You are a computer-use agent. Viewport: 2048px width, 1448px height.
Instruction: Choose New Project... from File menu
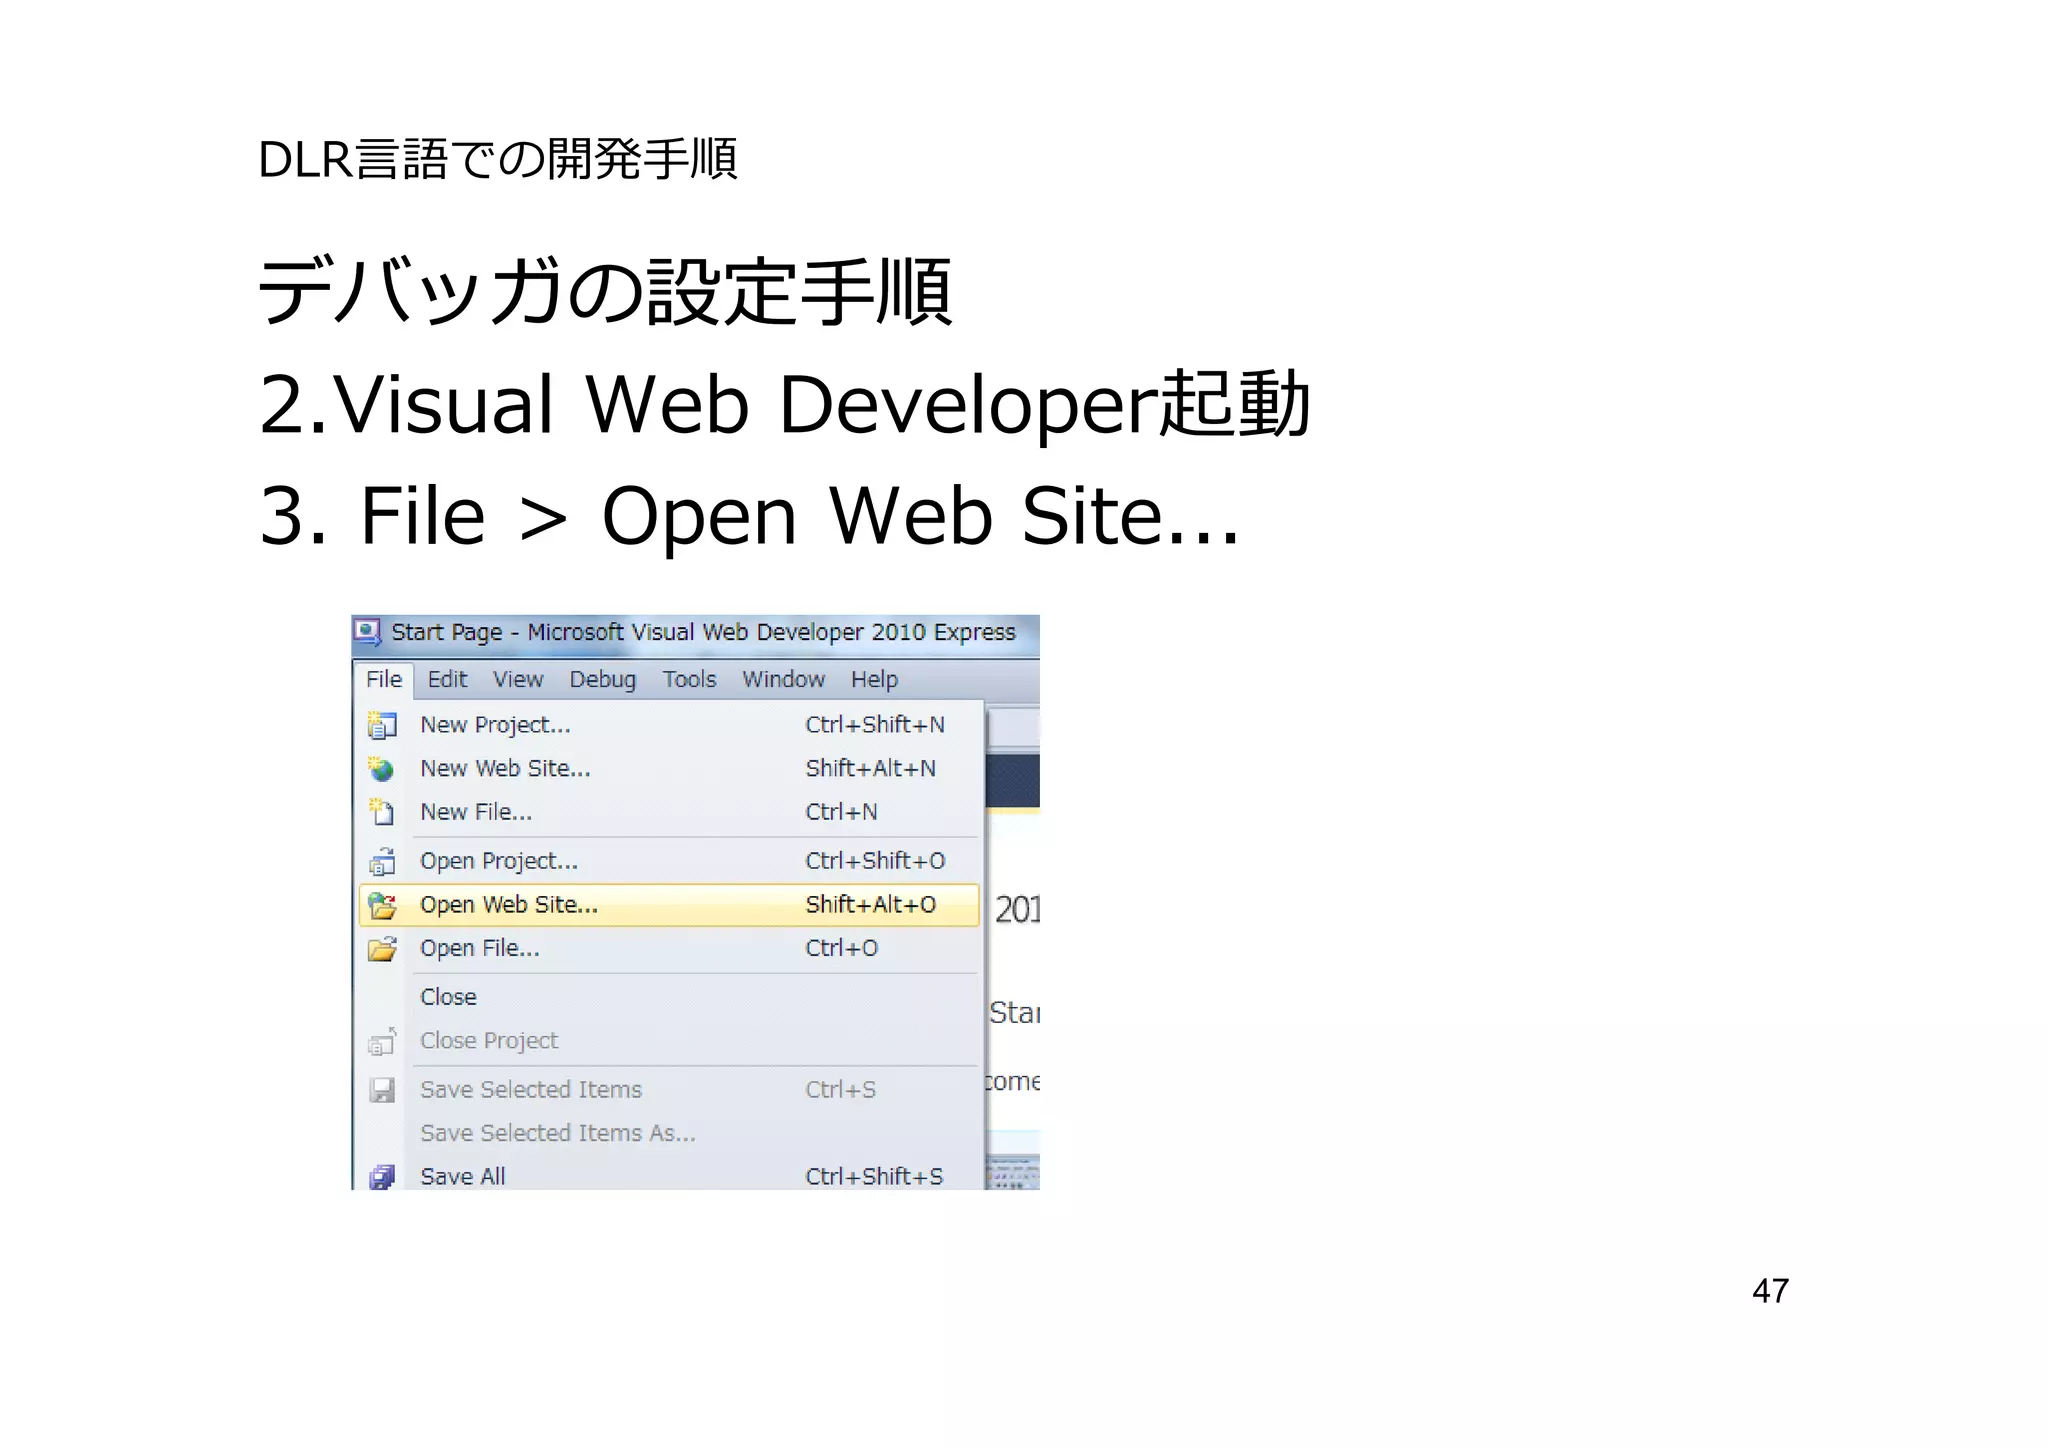[x=668, y=724]
